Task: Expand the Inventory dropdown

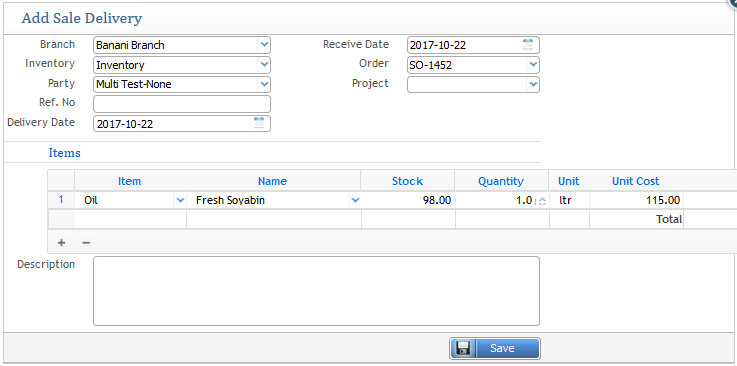Action: click(x=264, y=65)
